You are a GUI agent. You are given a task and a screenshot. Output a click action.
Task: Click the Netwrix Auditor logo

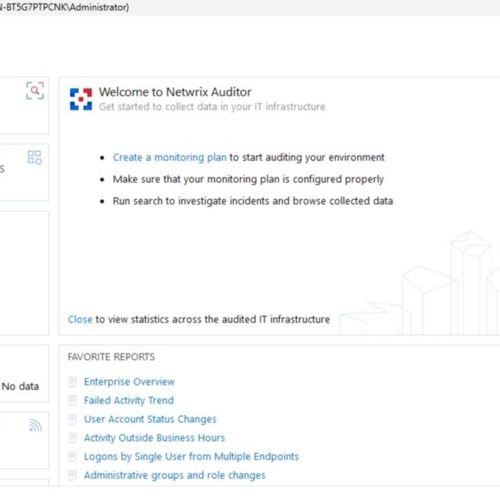click(x=81, y=99)
